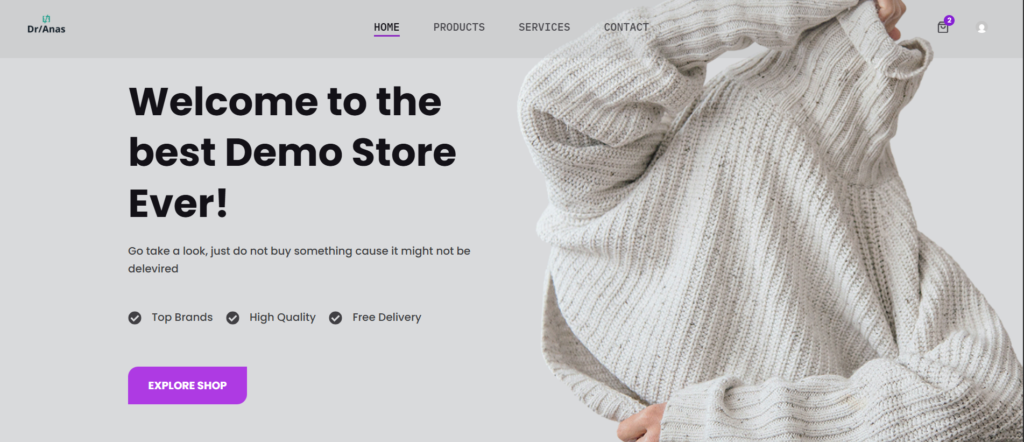Click the green logo icon above Dr/Anas
Viewport: 1024px width, 442px height.
point(46,19)
